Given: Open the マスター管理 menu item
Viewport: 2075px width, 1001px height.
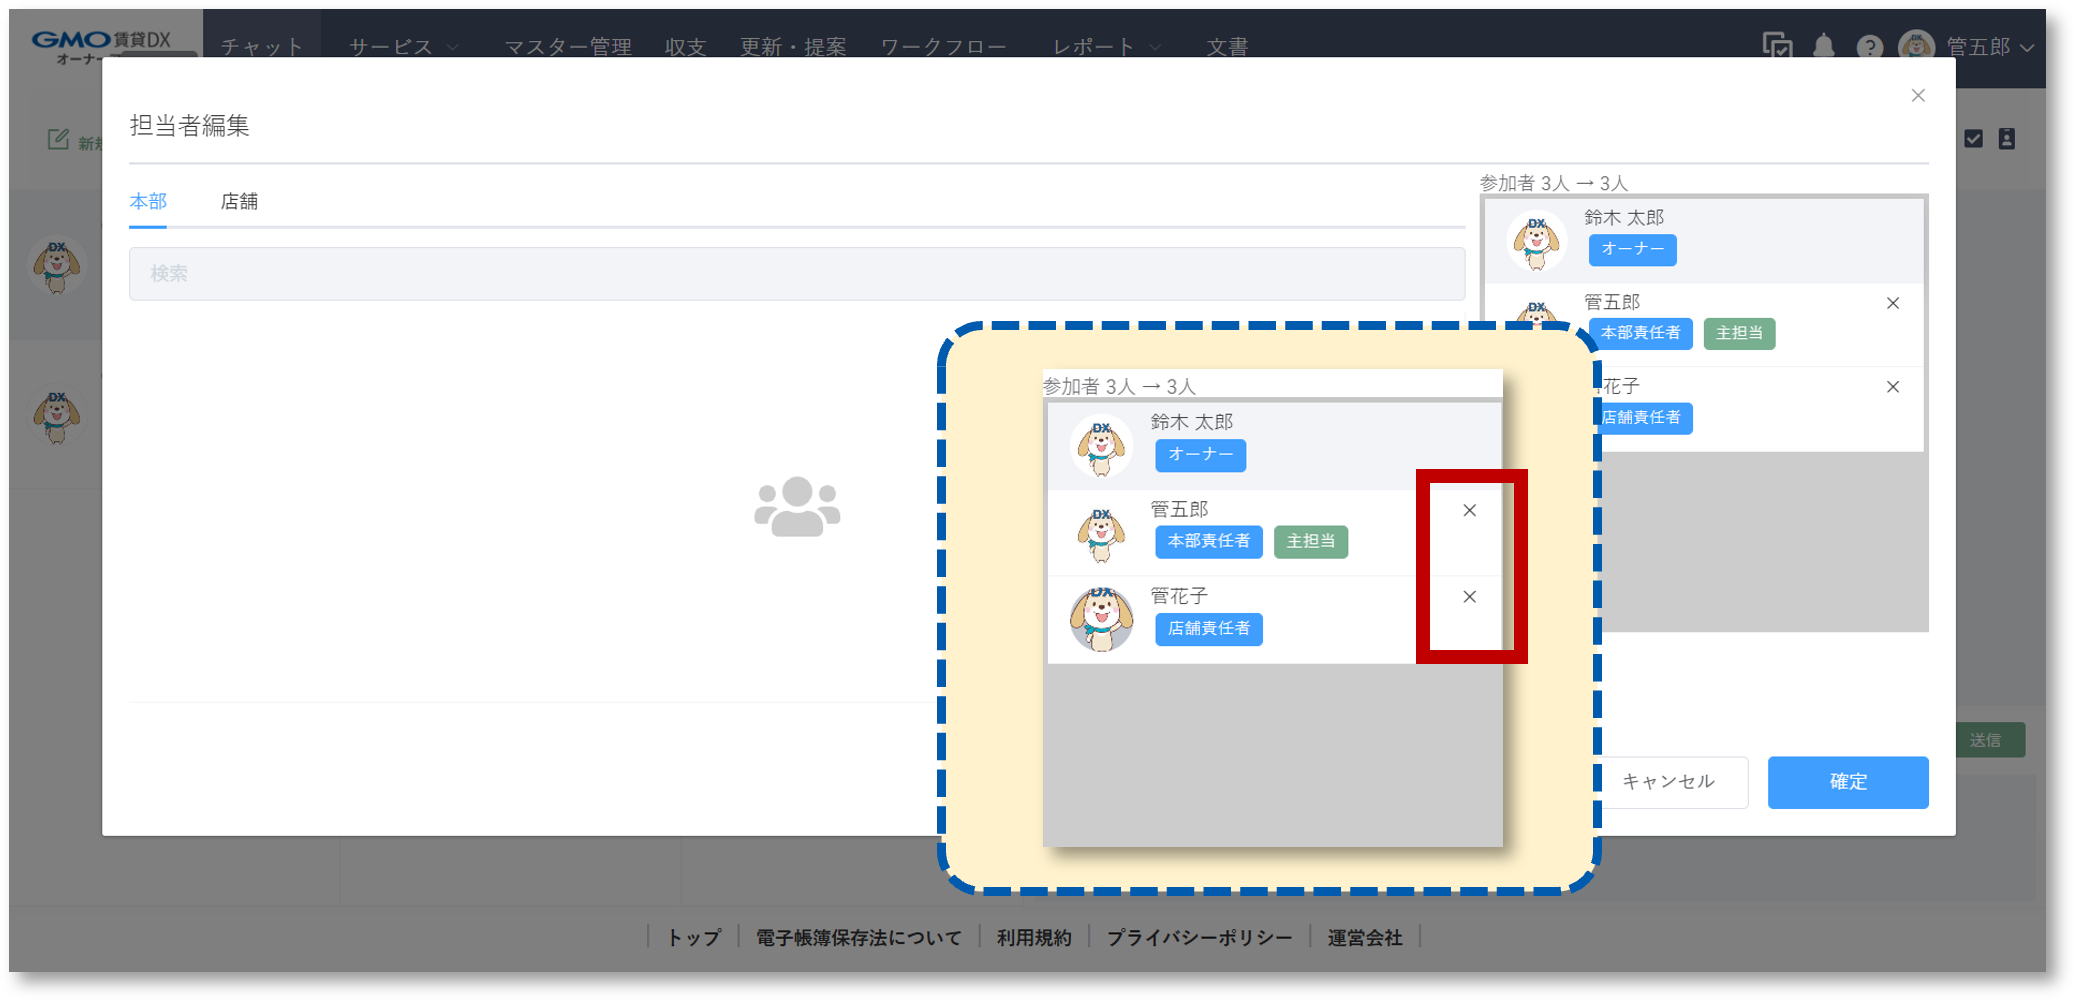Looking at the screenshot, I should pyautogui.click(x=567, y=47).
